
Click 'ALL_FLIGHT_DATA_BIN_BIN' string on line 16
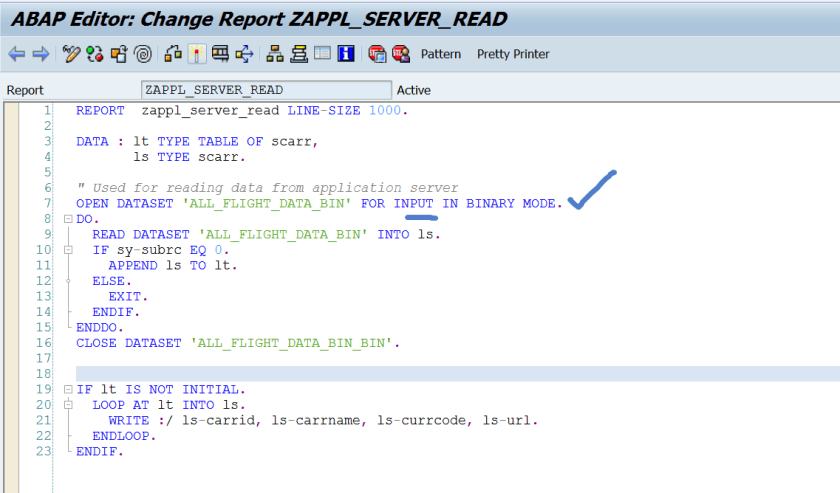[292, 343]
